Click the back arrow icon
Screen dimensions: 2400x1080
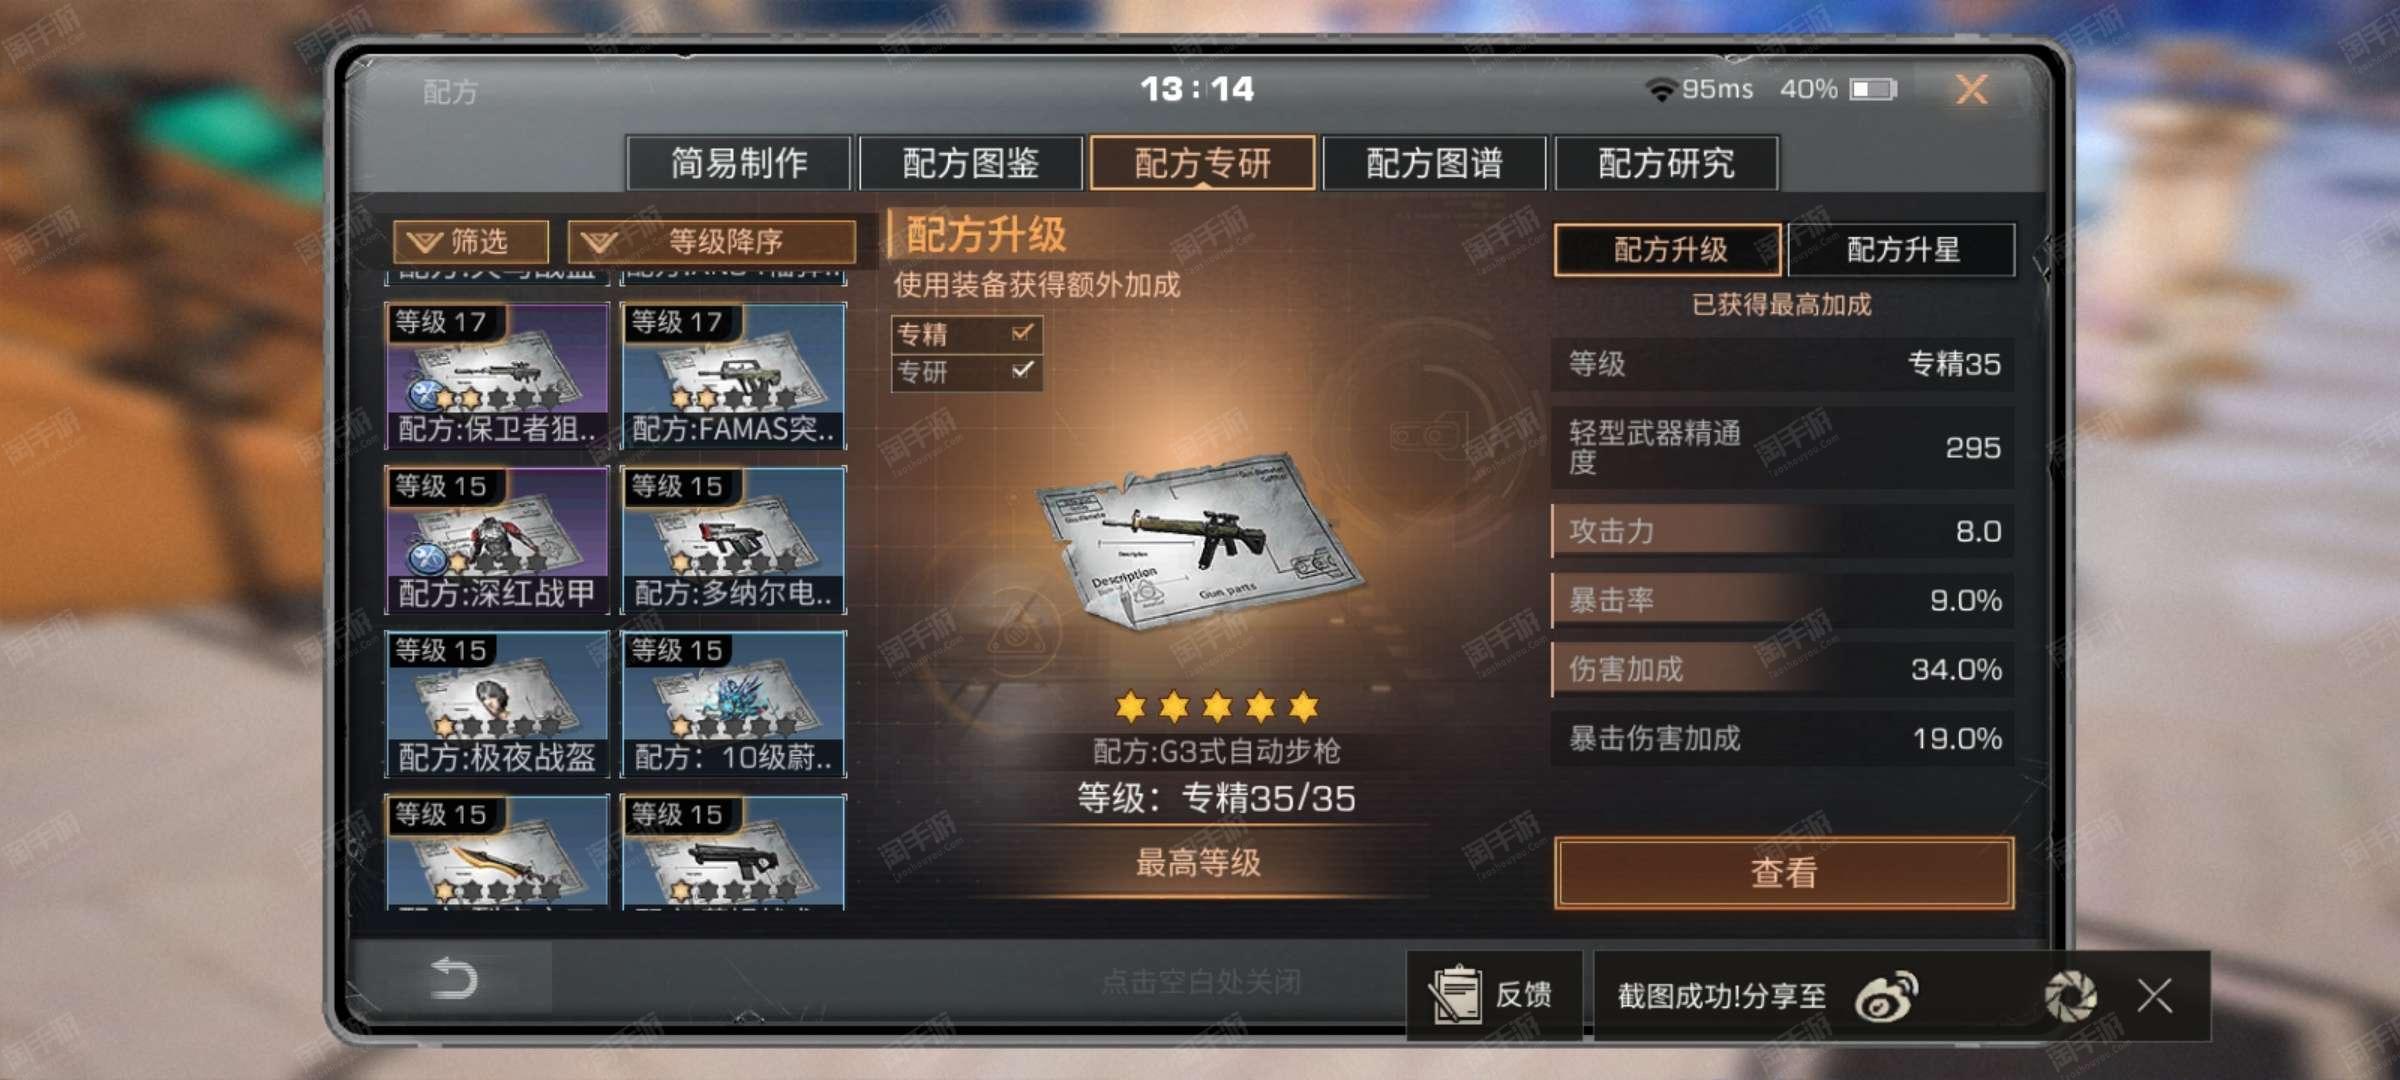(x=453, y=978)
